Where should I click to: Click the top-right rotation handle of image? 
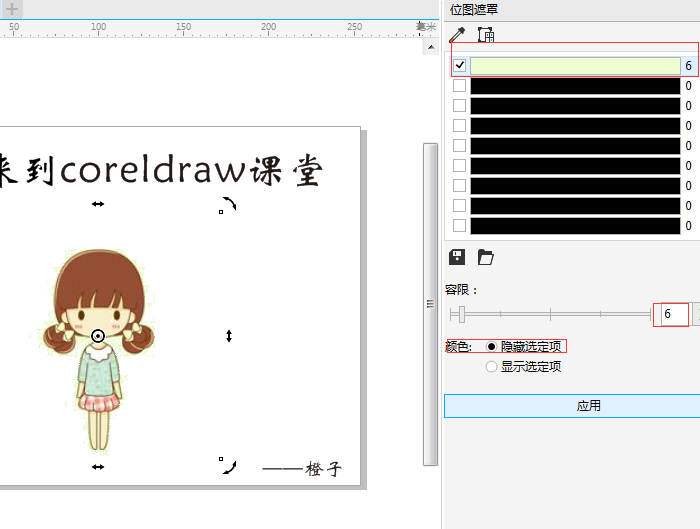point(229,204)
